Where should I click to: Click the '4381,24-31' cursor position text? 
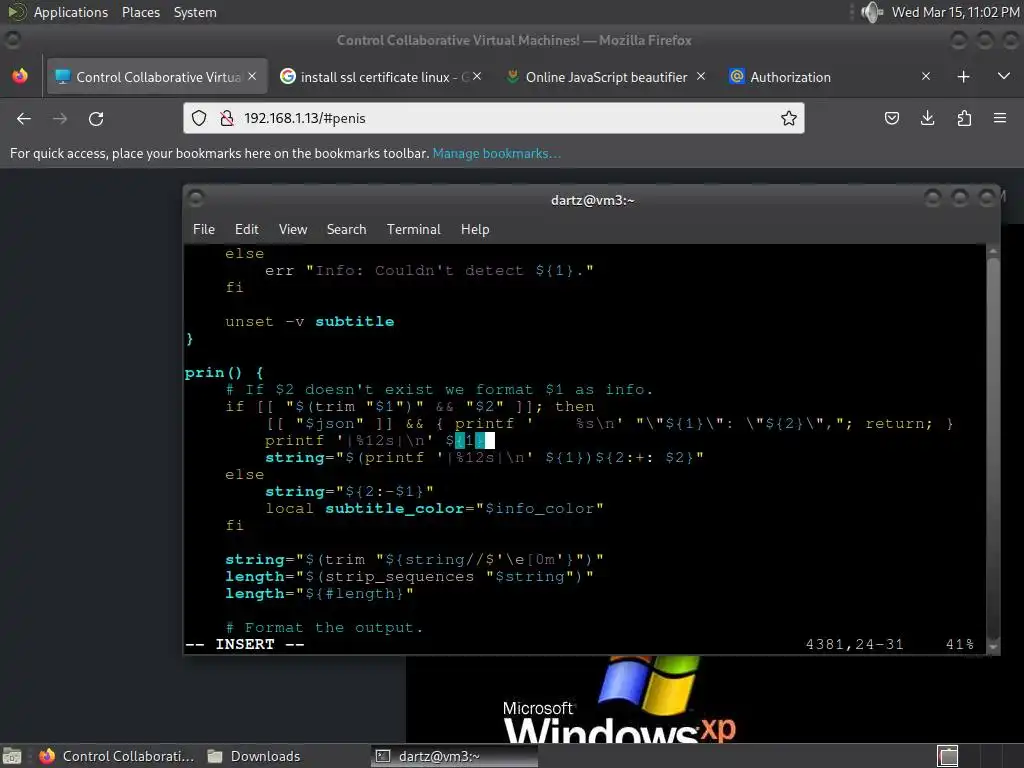pyautogui.click(x=854, y=645)
